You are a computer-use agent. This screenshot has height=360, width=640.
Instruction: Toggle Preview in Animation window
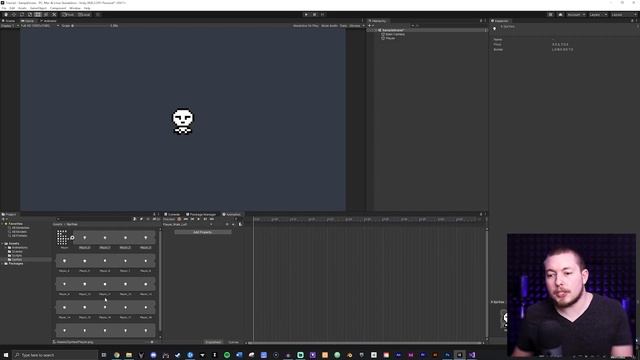coord(169,219)
